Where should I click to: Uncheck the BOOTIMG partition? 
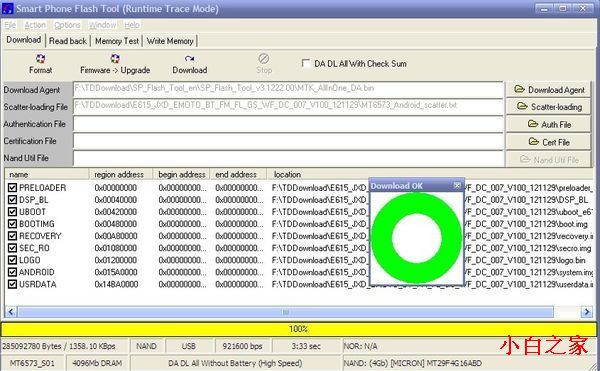(12, 224)
